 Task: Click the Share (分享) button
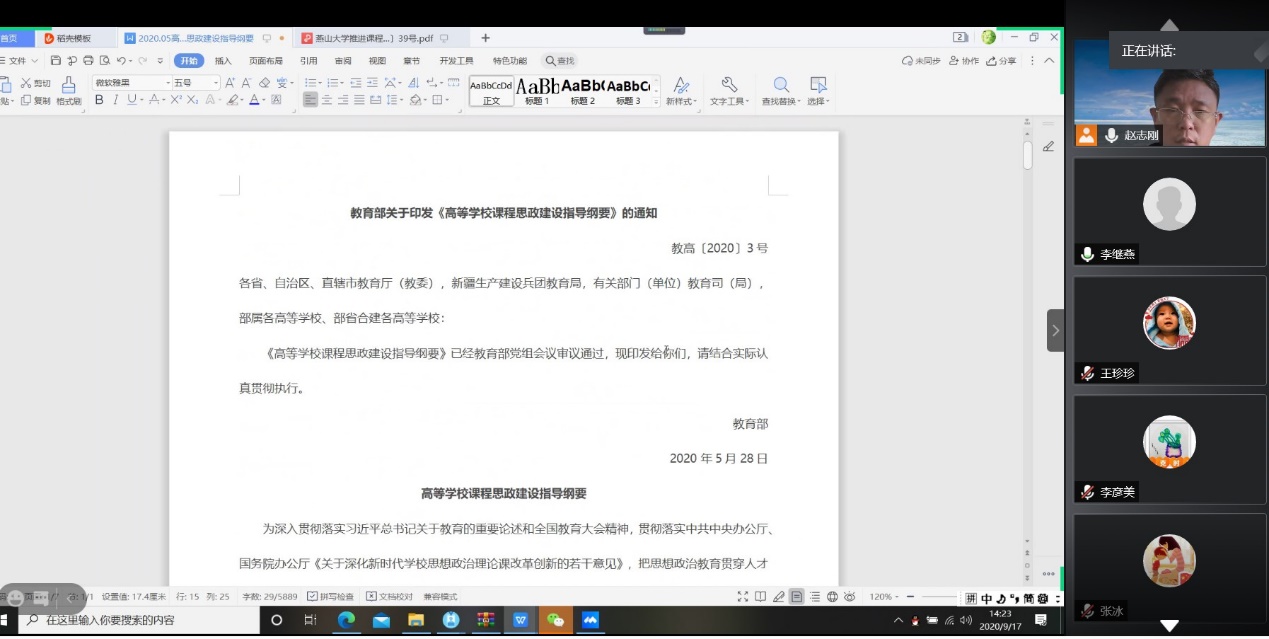coord(1001,61)
